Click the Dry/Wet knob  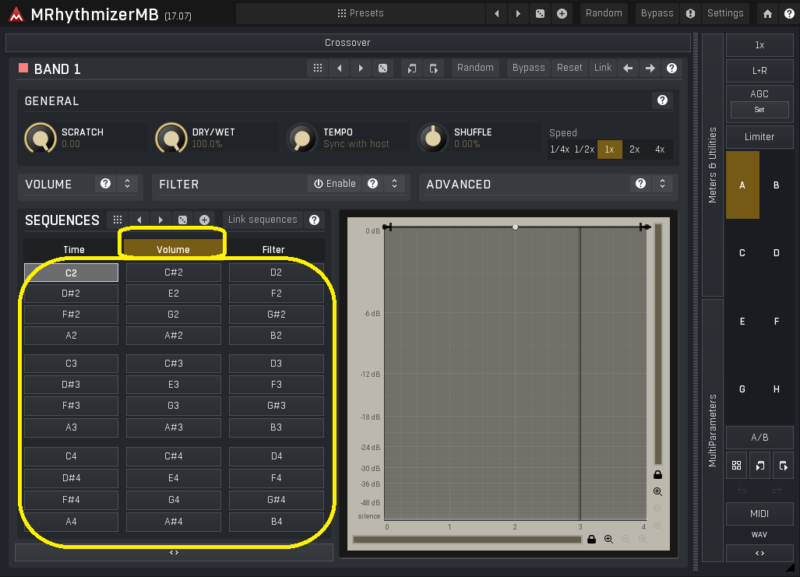(171, 137)
